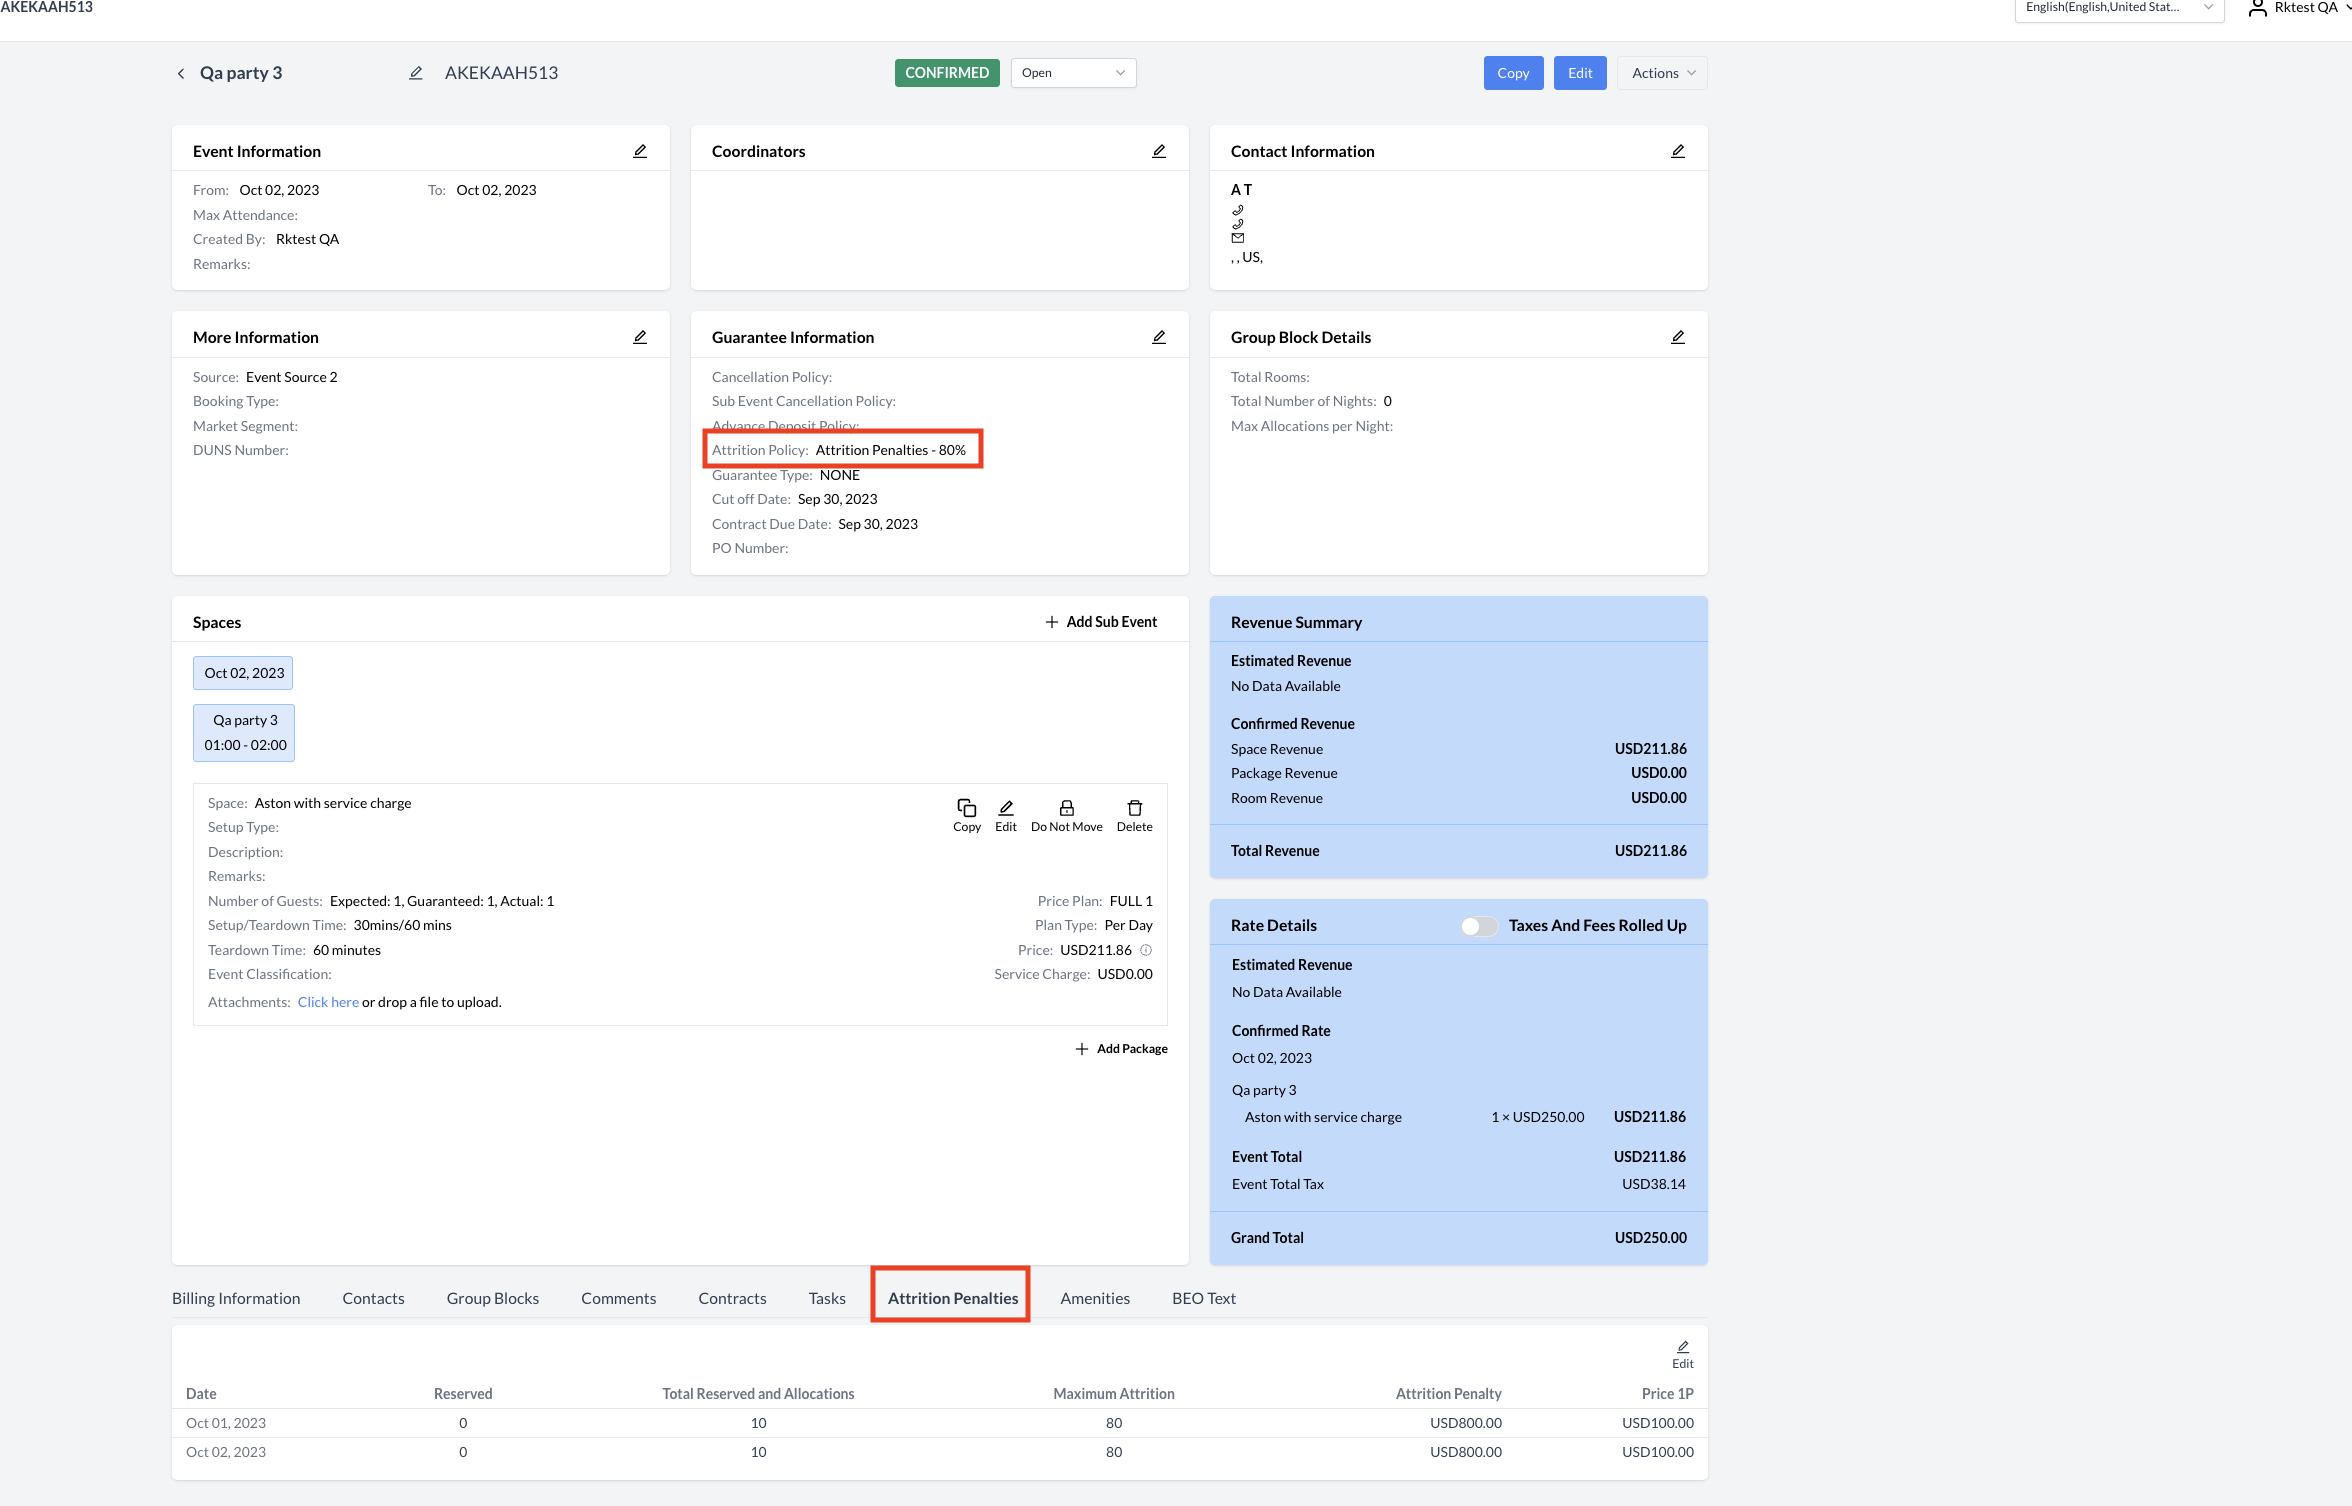The width and height of the screenshot is (2352, 1506).
Task: Delete the Aston space booking
Action: (x=1134, y=808)
